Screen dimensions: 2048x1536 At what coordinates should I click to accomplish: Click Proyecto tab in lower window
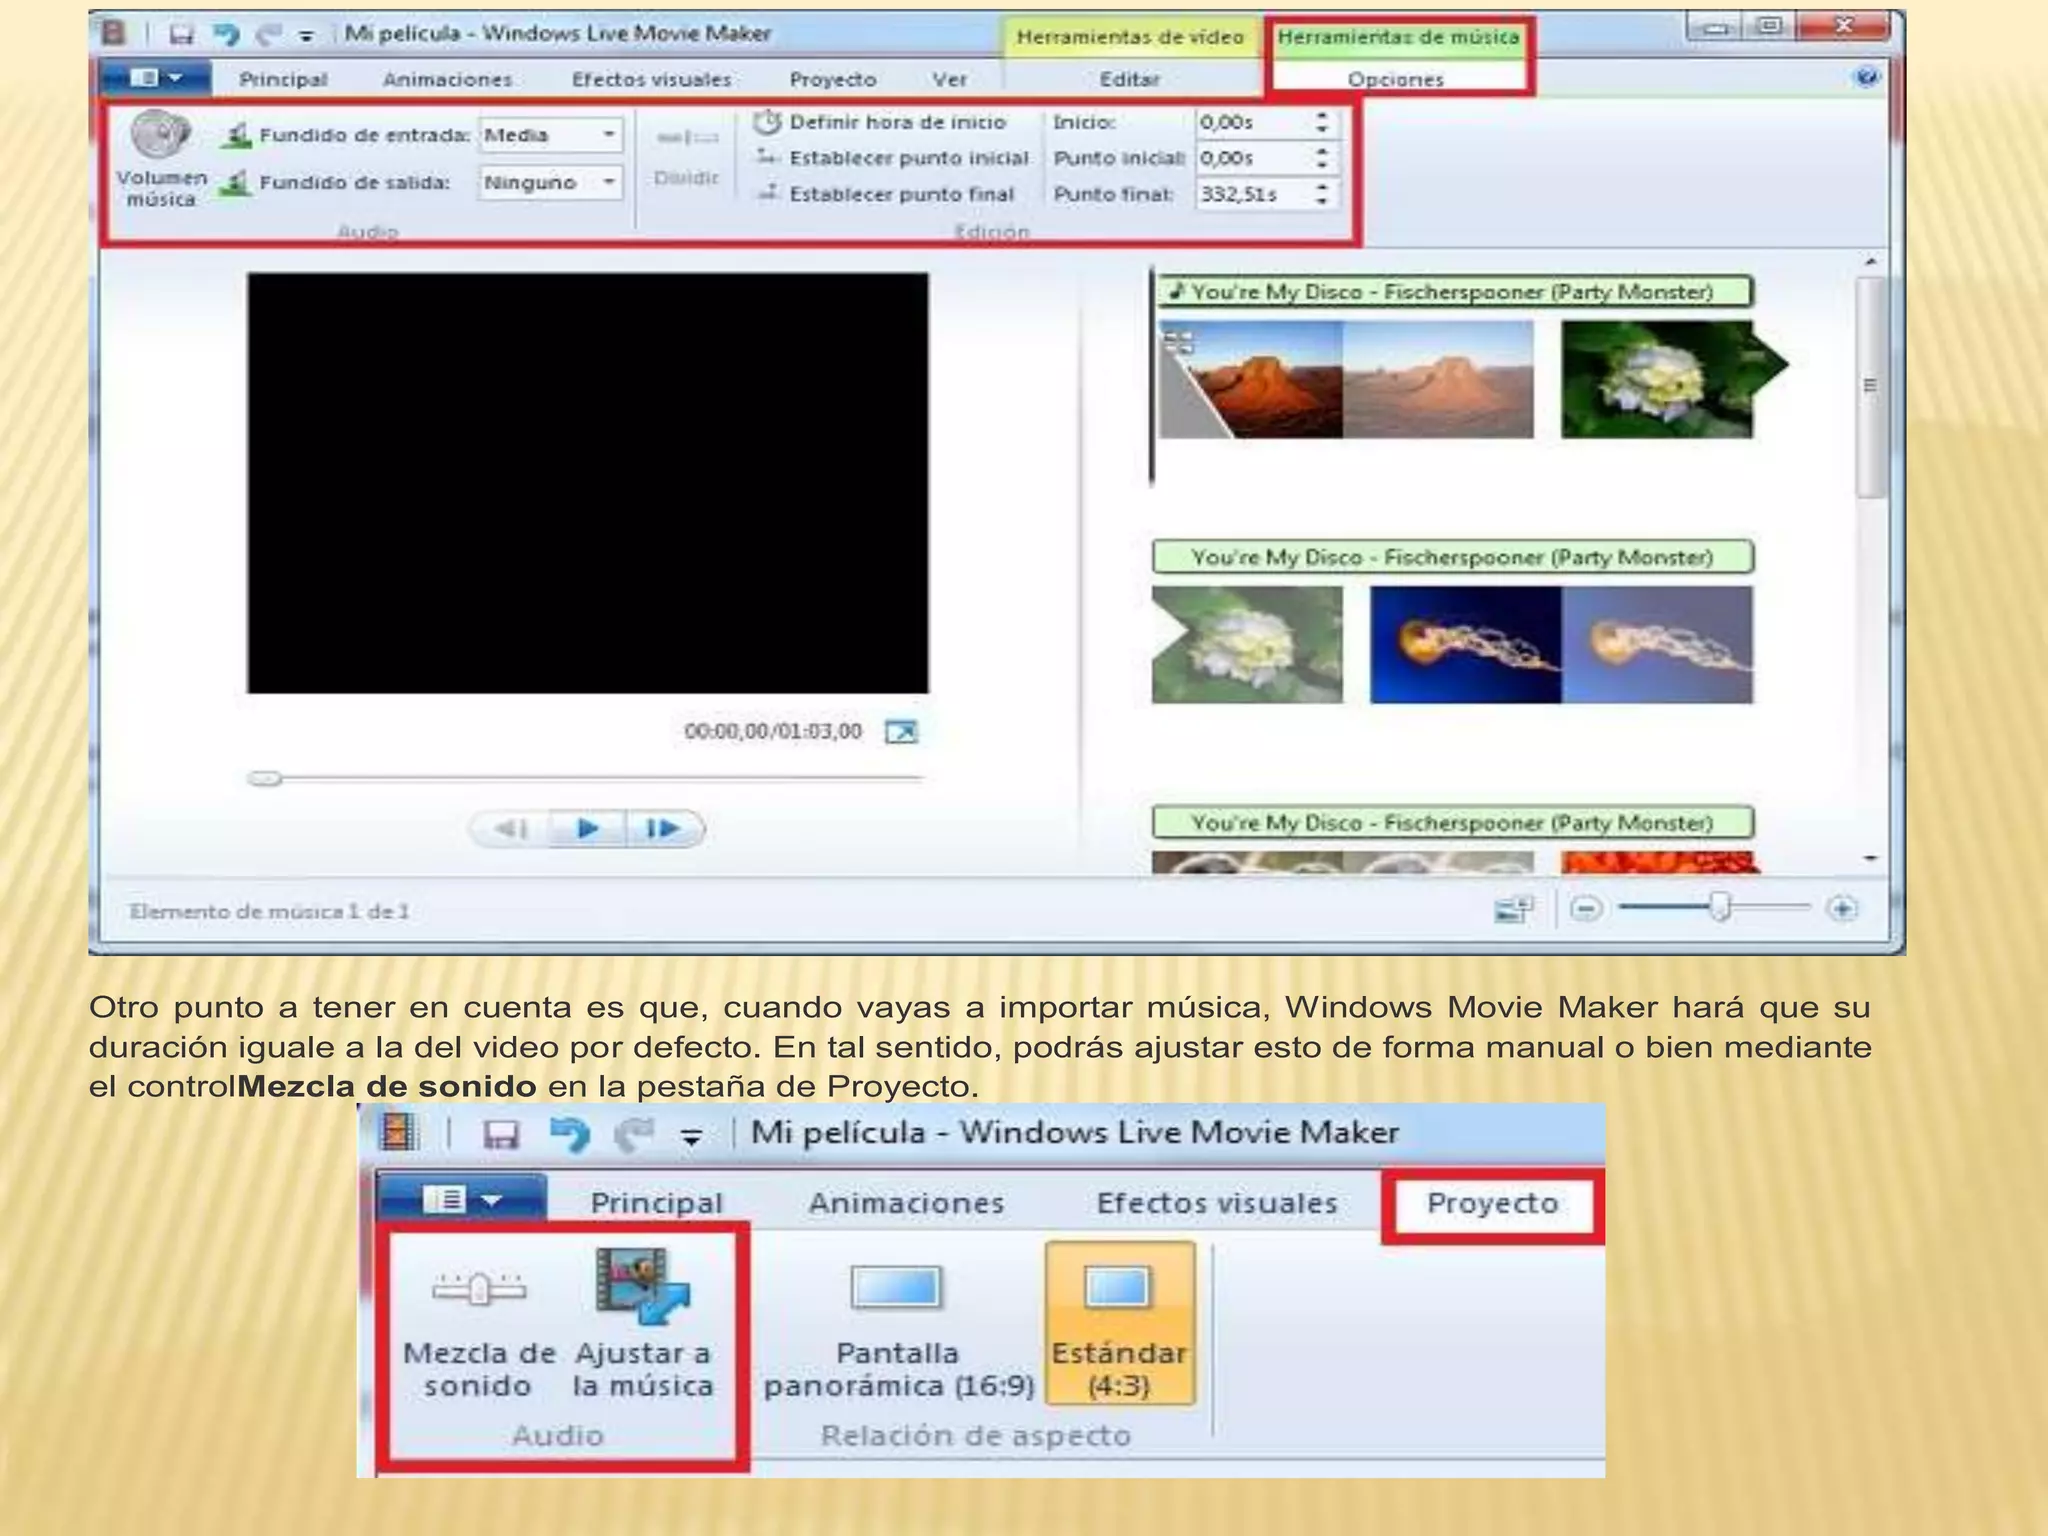pos(1493,1203)
